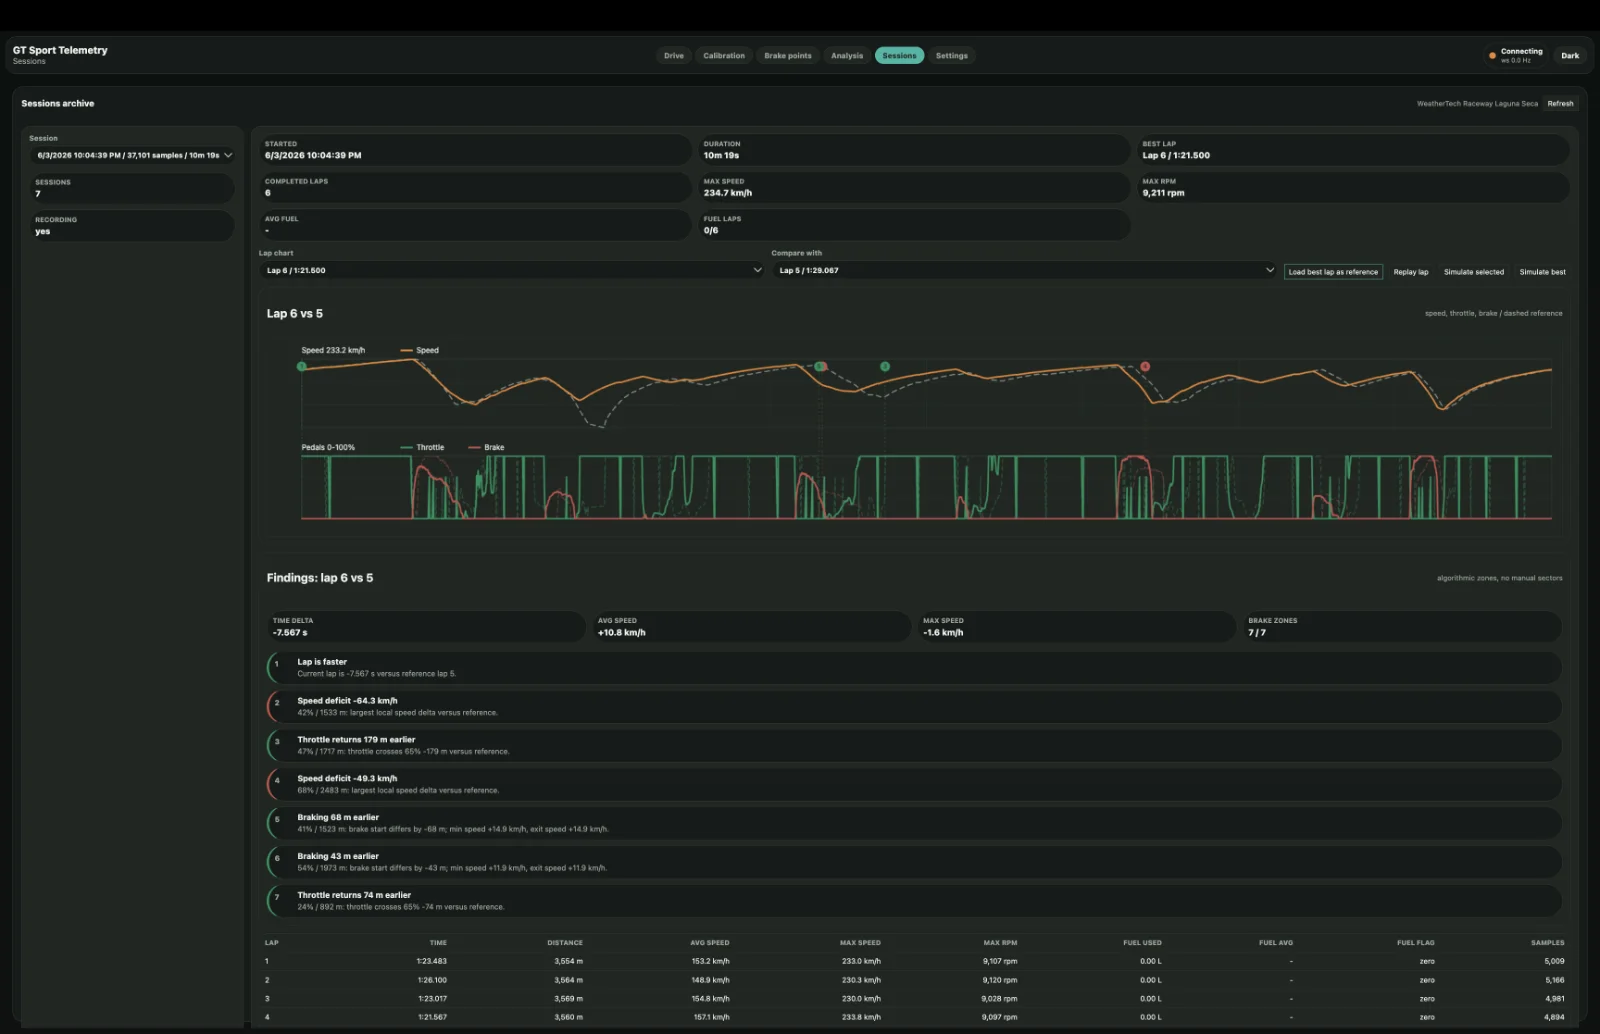Click lap 1 samples value 5,009
This screenshot has width=1600, height=1034.
pyautogui.click(x=1554, y=961)
